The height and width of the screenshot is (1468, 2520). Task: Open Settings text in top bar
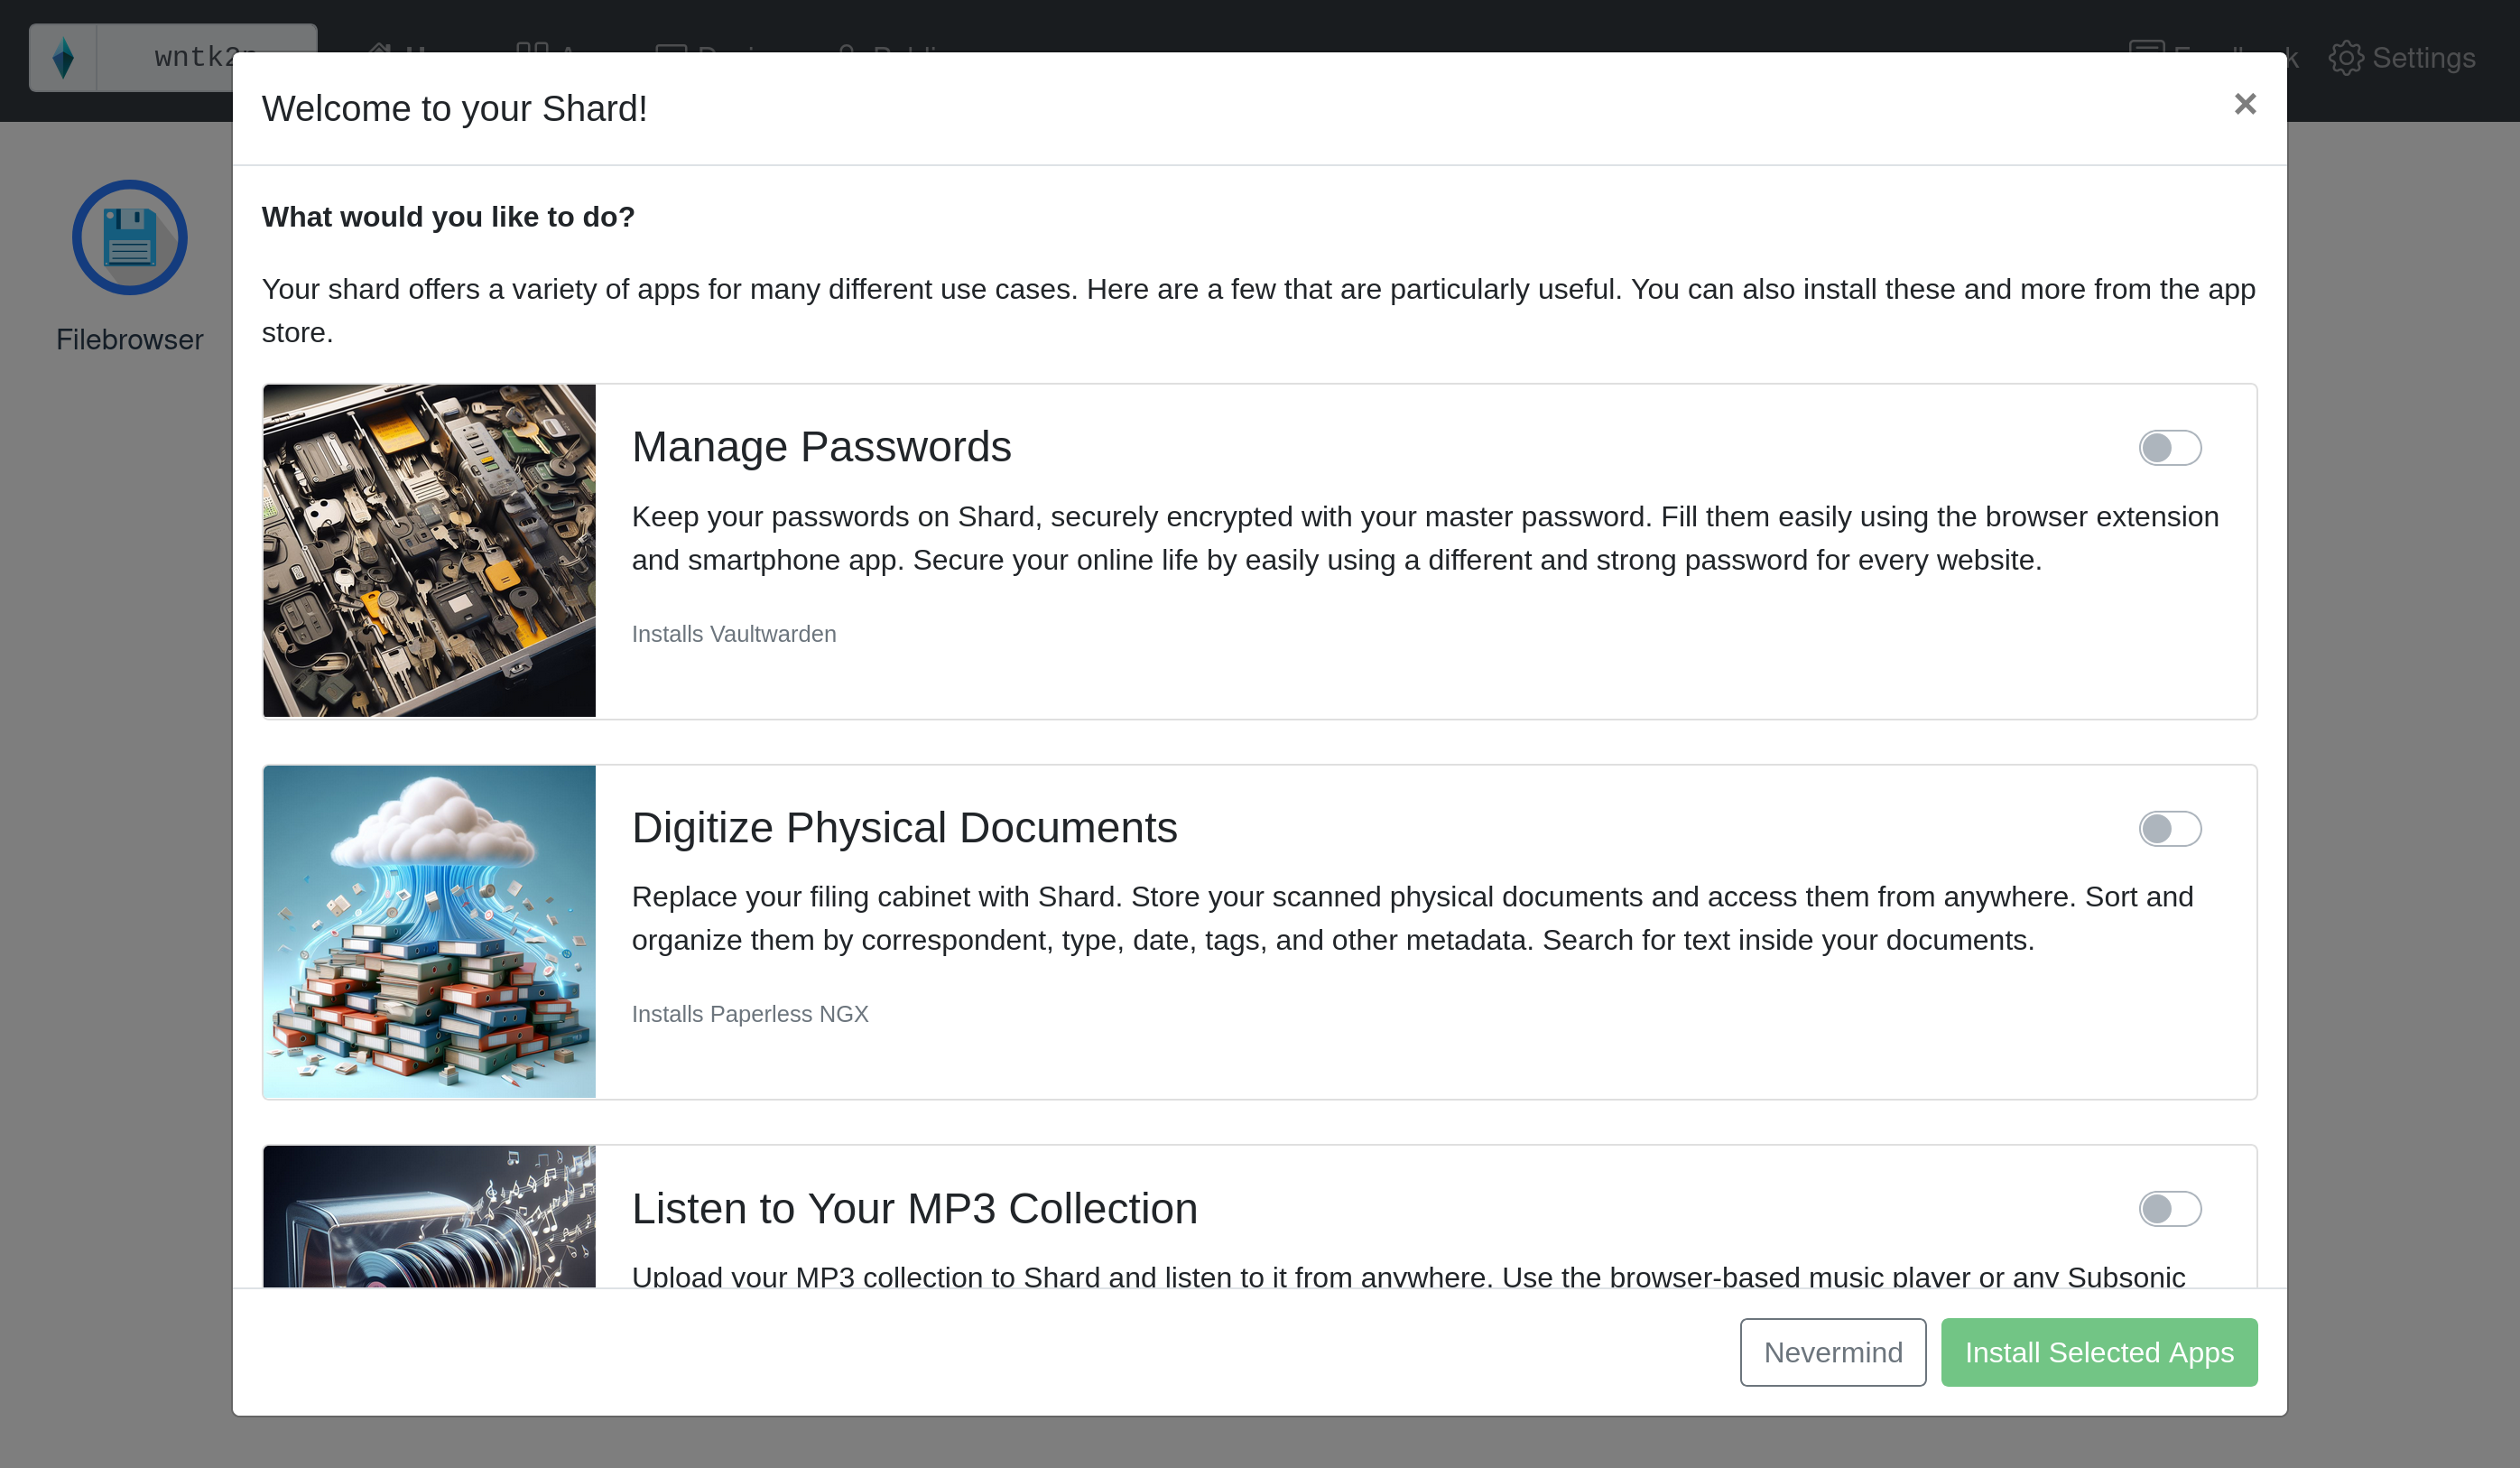pyautogui.click(x=2423, y=58)
